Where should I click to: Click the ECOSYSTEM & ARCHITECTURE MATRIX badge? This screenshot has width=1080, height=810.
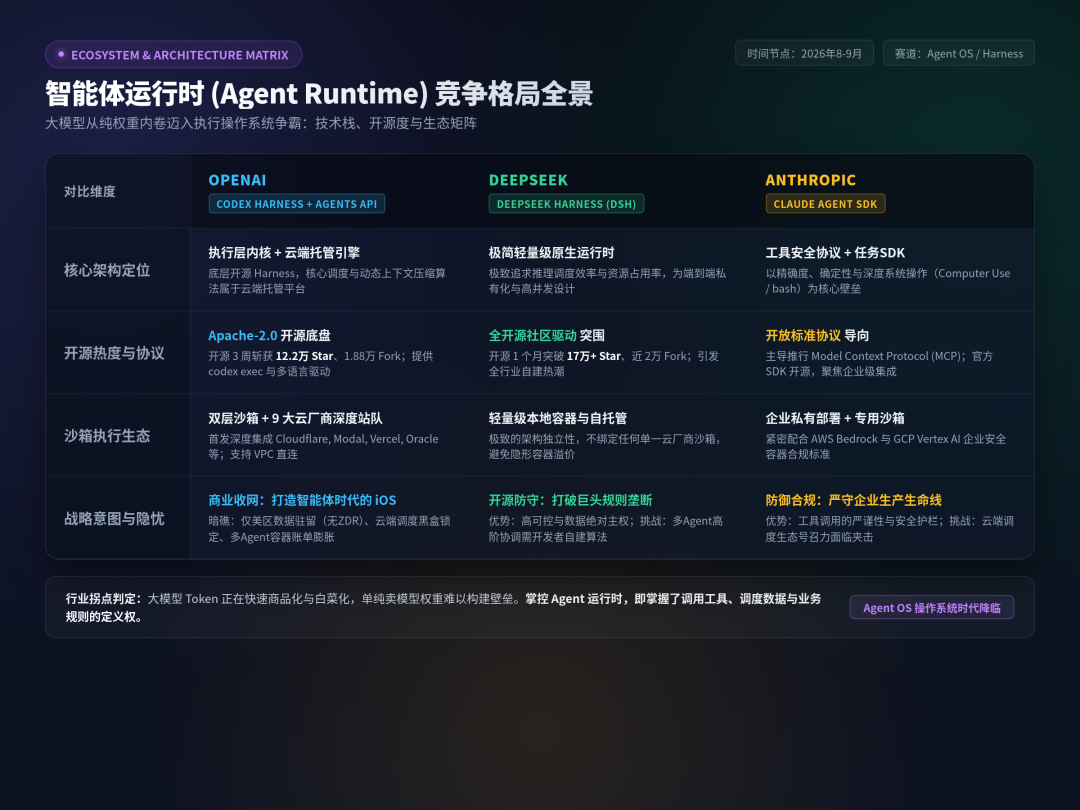coord(174,54)
